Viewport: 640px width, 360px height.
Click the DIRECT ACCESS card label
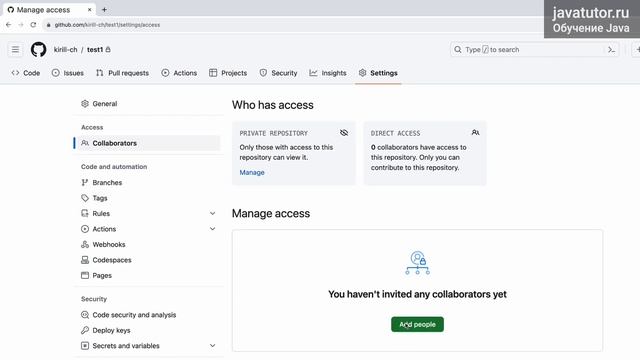395,133
